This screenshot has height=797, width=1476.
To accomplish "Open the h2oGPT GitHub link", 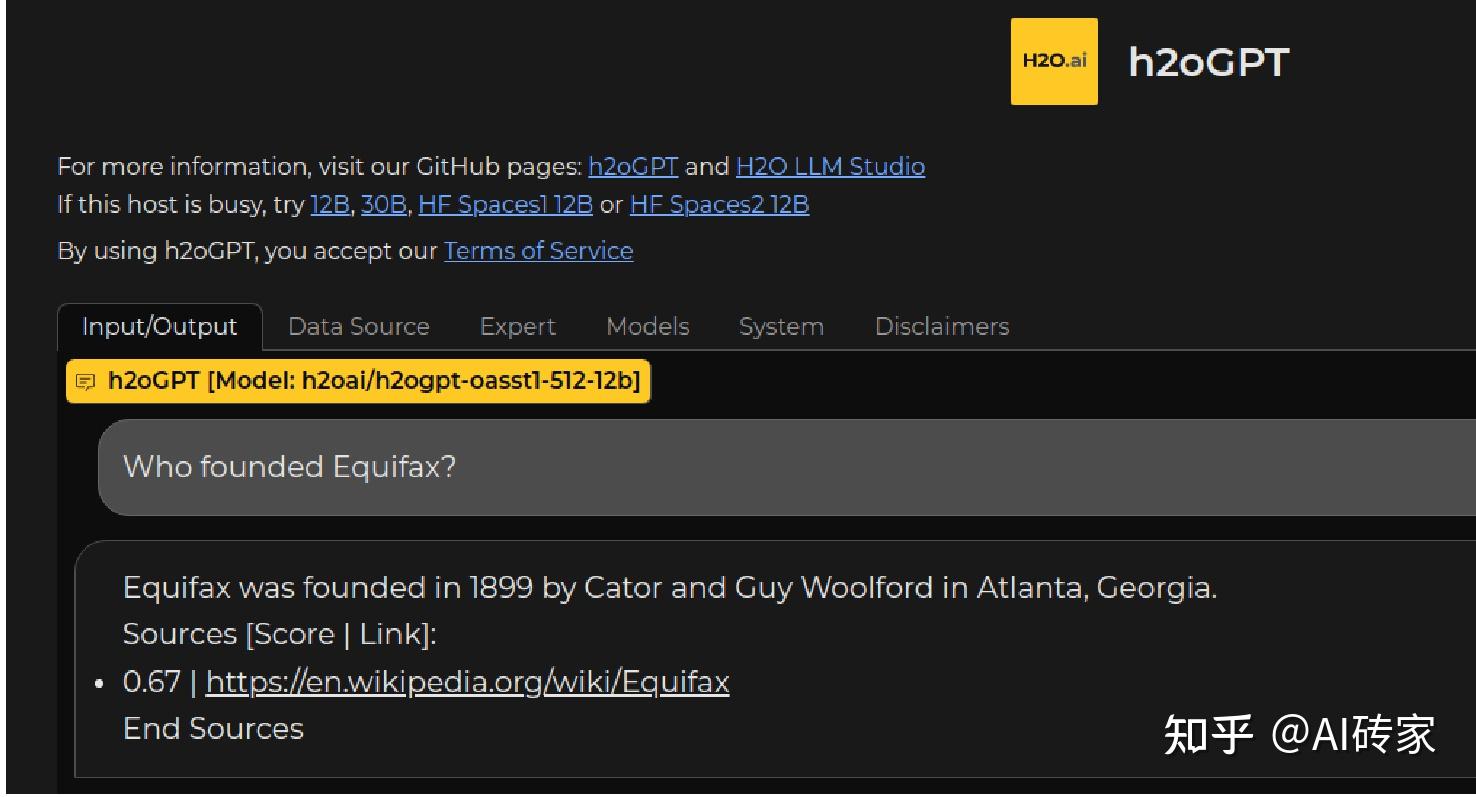I will 633,166.
